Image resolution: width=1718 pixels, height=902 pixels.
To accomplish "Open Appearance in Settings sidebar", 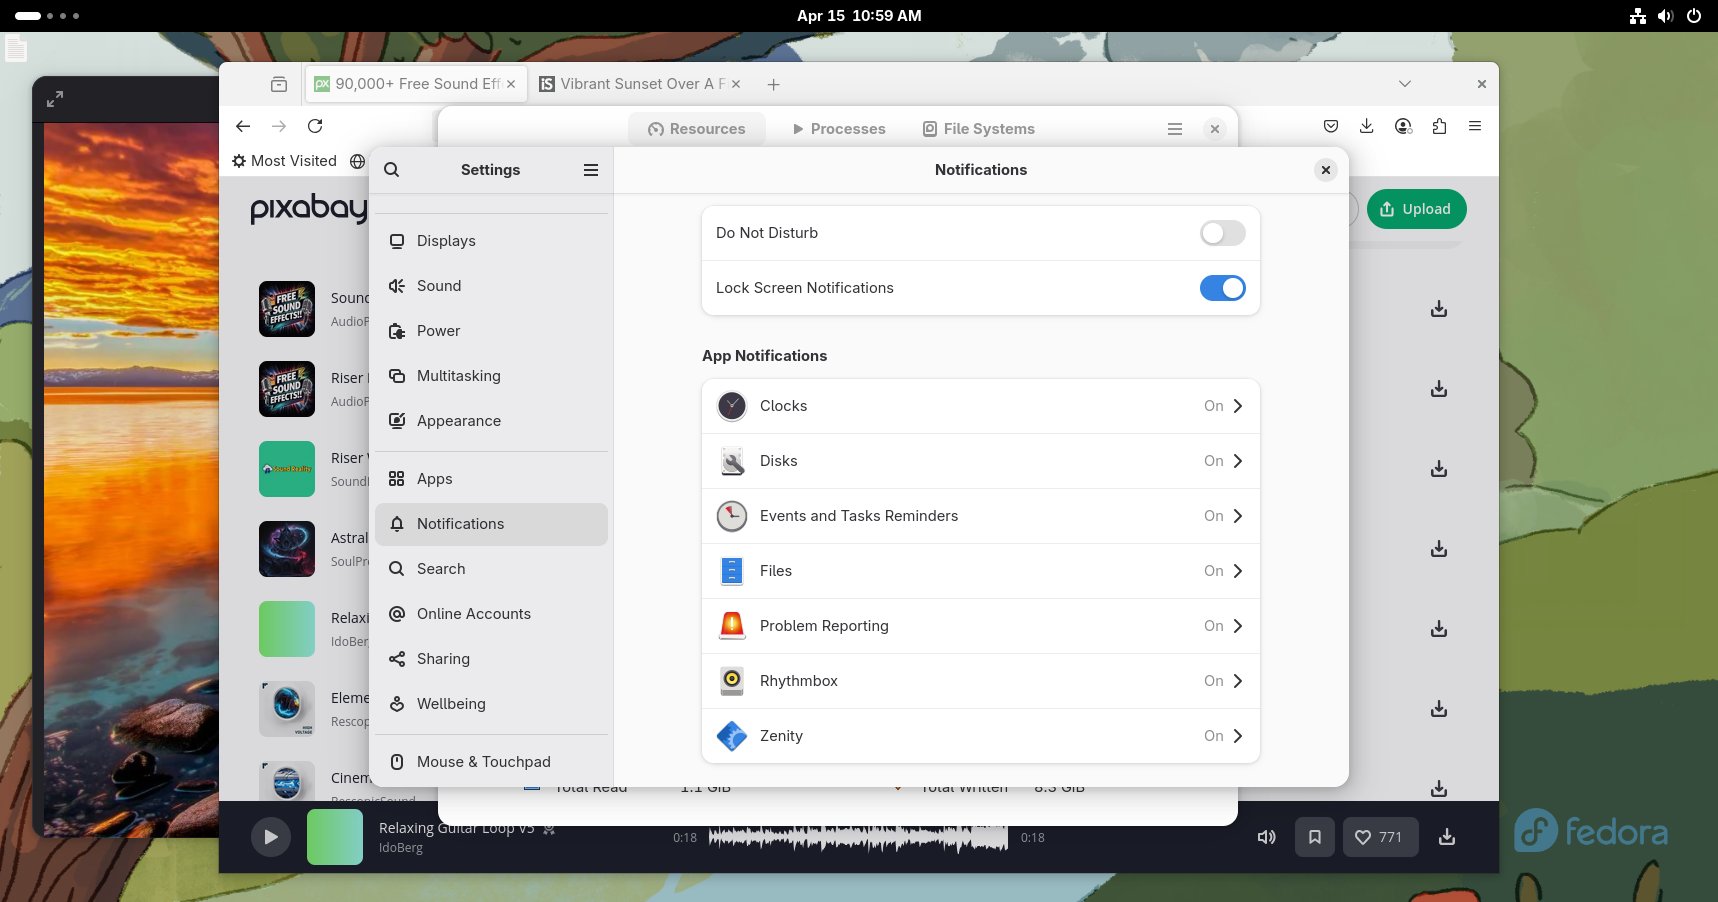I will (x=491, y=421).
